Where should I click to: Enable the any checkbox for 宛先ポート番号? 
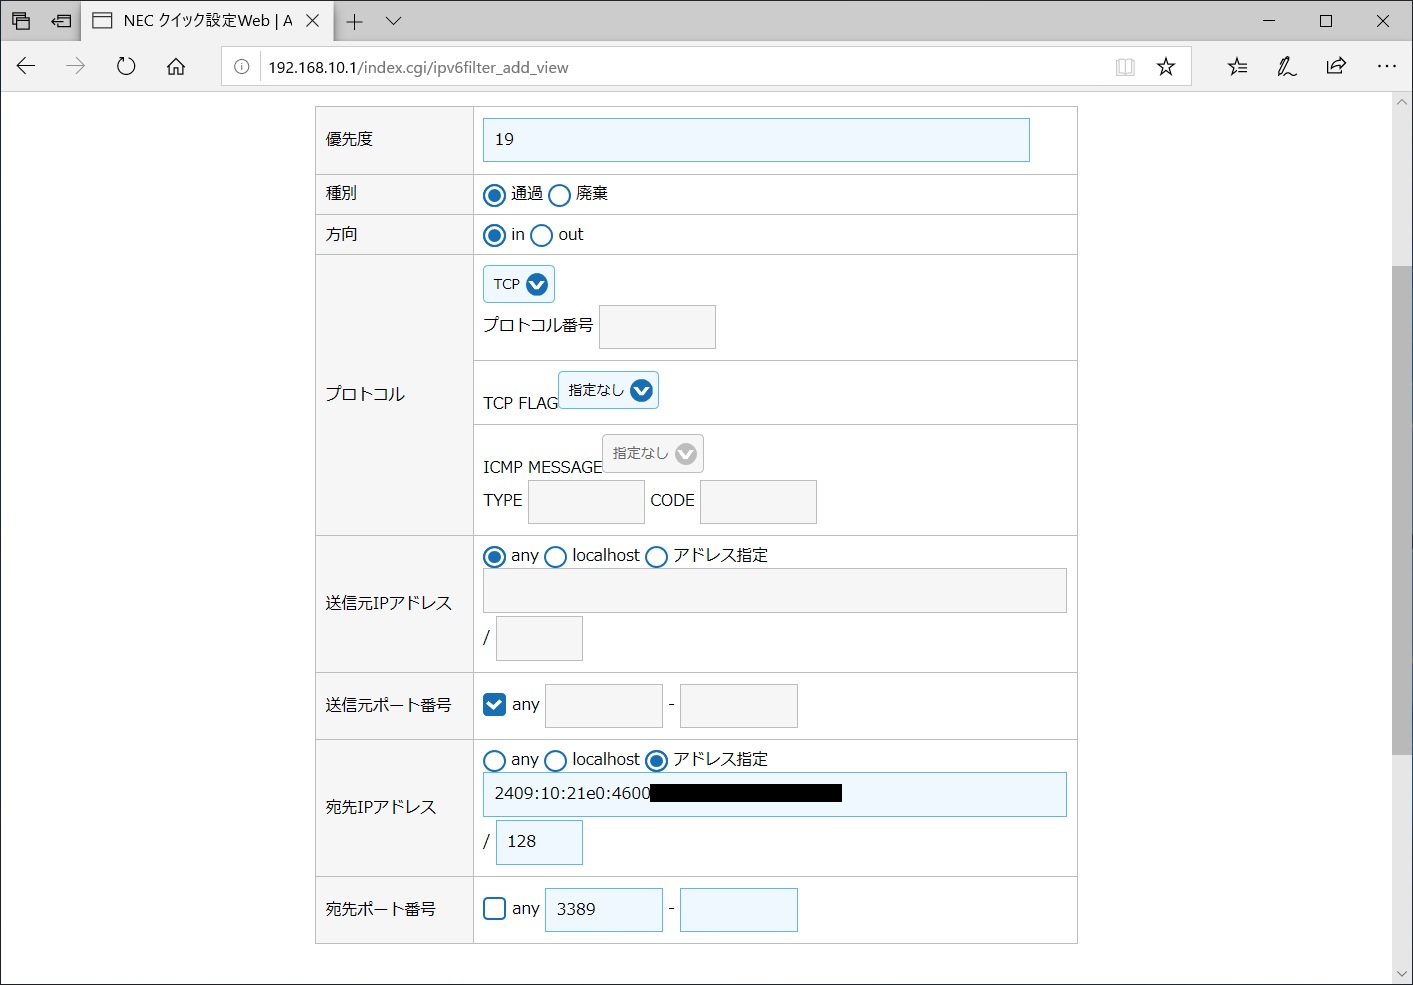coord(495,909)
